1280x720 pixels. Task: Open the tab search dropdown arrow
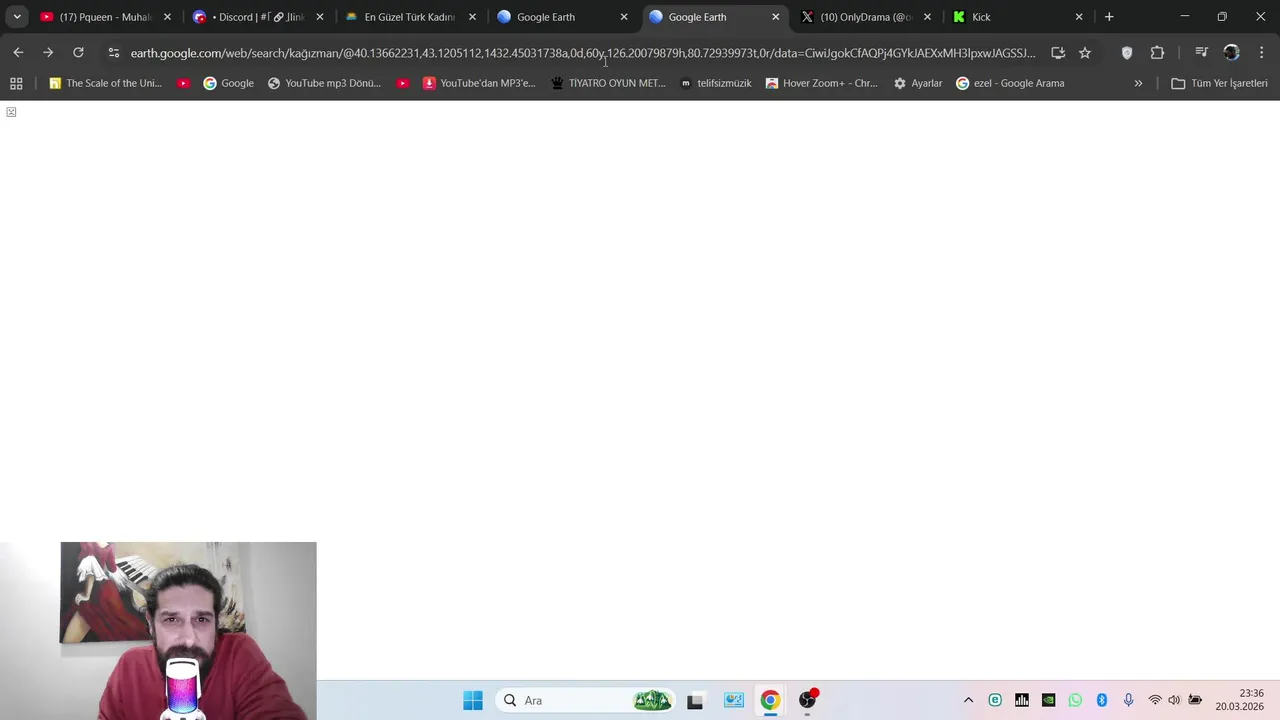(x=17, y=17)
